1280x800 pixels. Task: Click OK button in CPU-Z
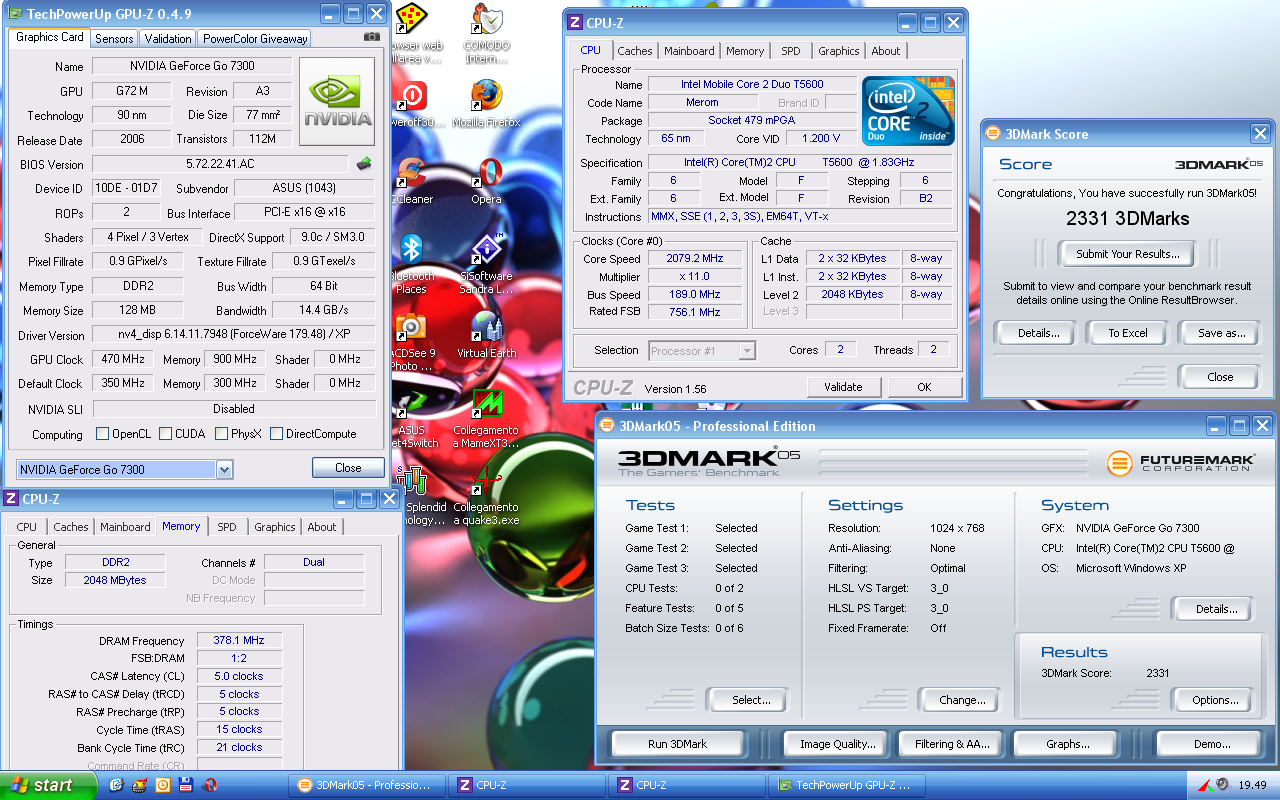[924, 387]
